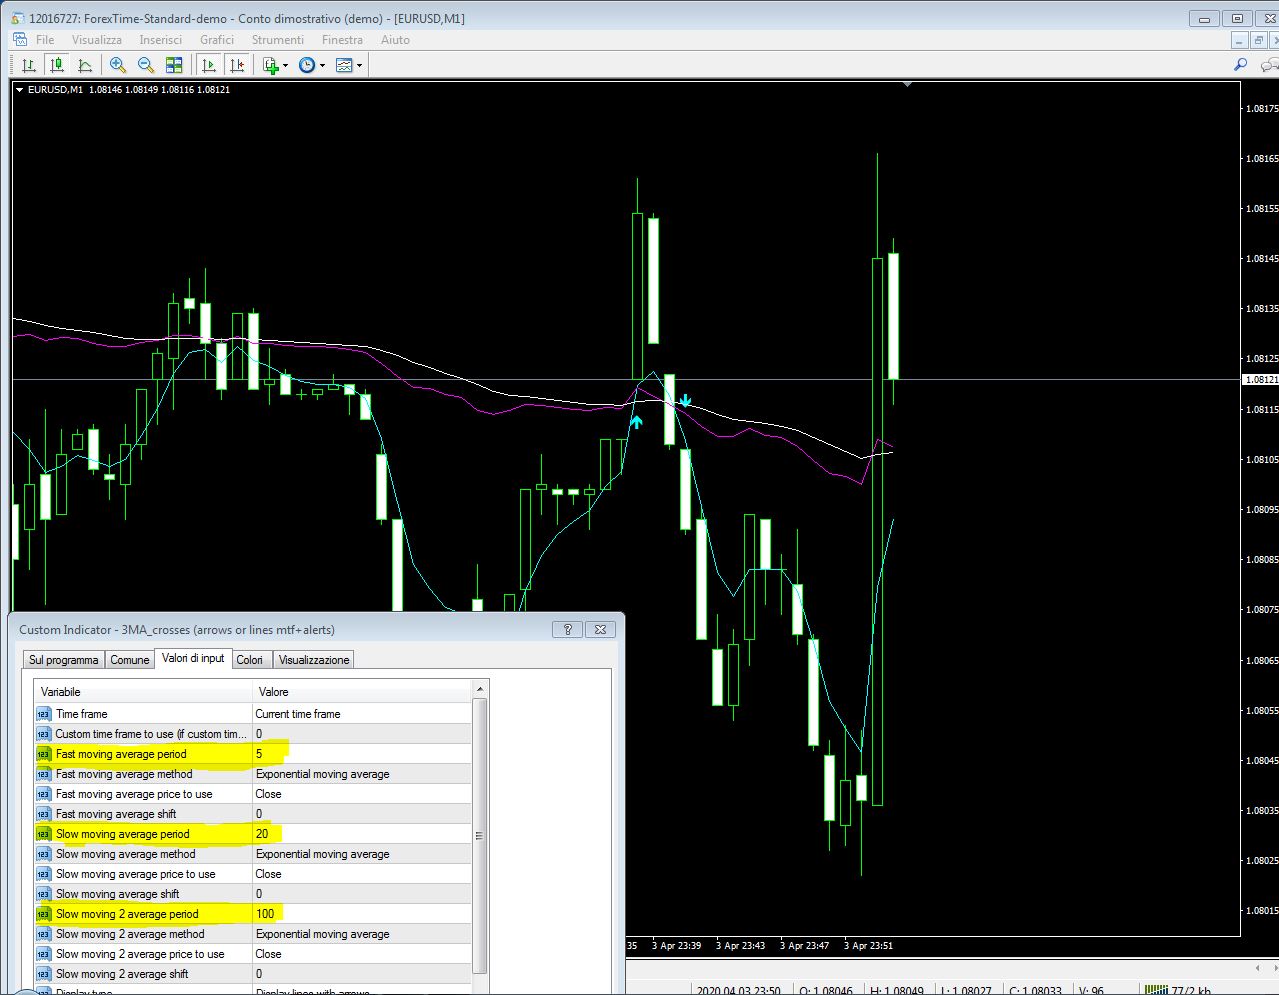Click the slow 2 period value 100
Viewport: 1279px width, 995px height.
coord(265,914)
